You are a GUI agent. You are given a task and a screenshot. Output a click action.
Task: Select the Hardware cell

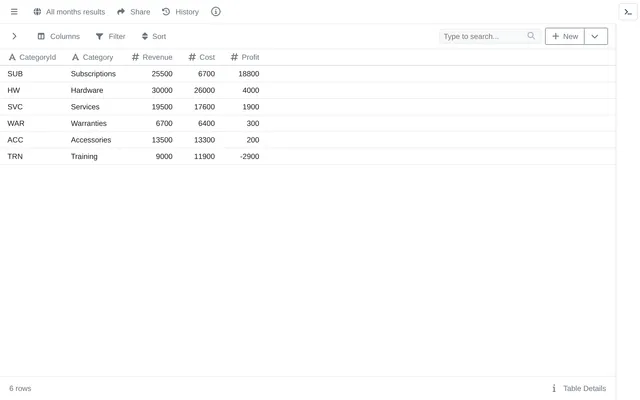pyautogui.click(x=87, y=90)
